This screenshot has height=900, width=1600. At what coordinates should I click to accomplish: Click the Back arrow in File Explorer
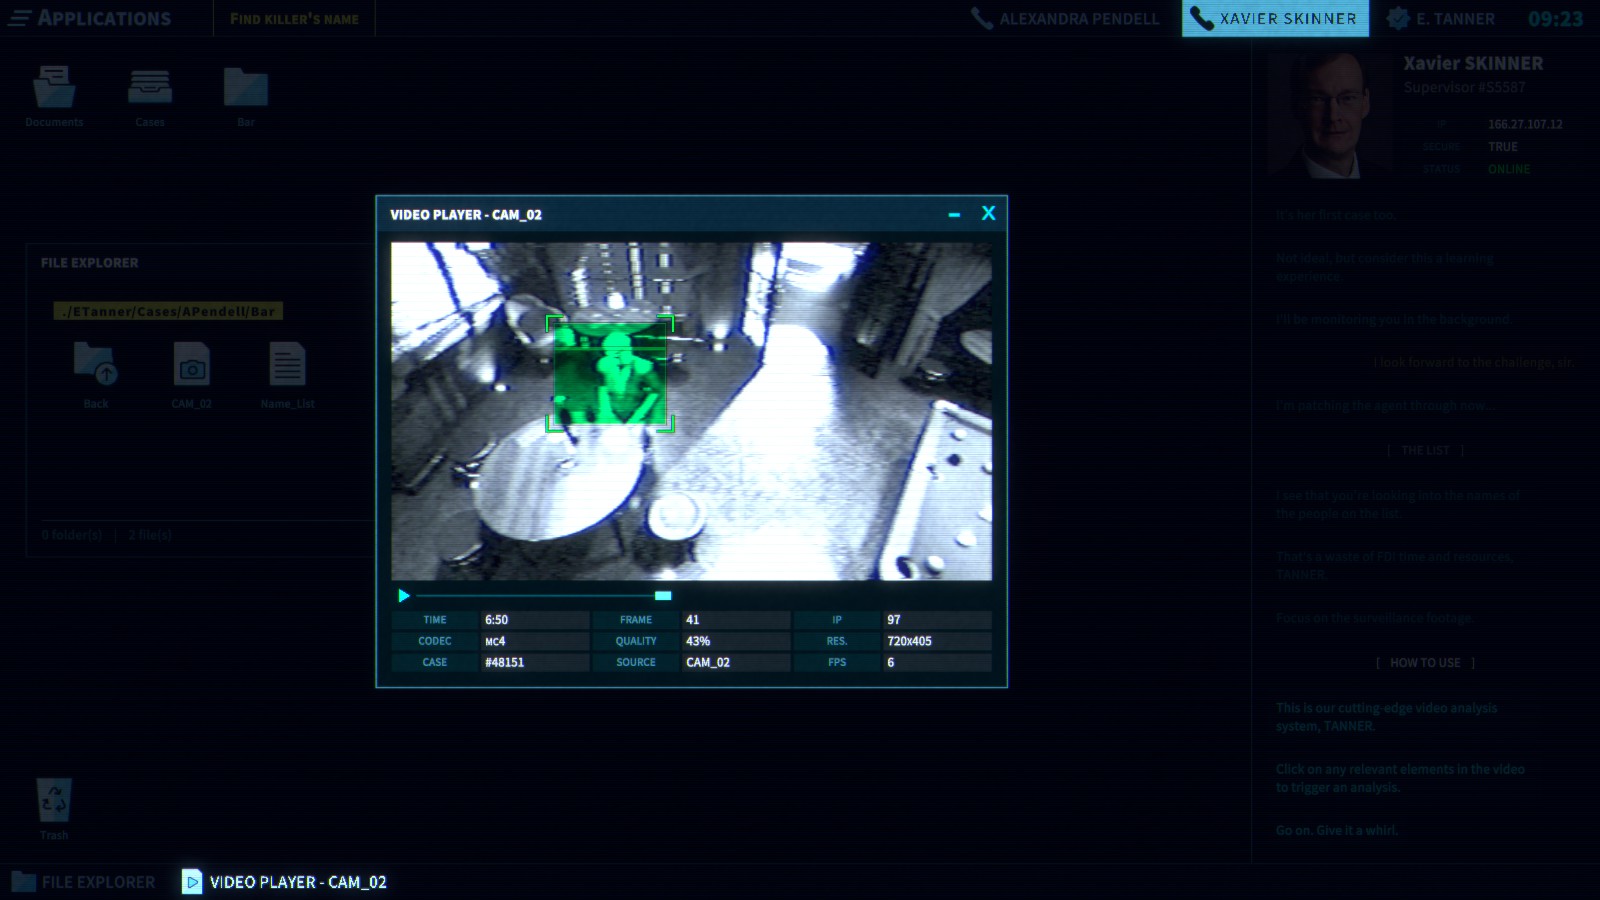pyautogui.click(x=96, y=370)
